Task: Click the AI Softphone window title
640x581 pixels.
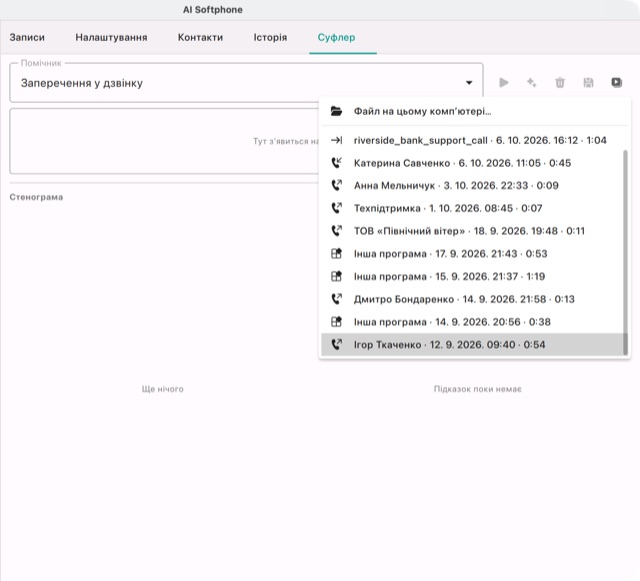Action: click(x=213, y=10)
